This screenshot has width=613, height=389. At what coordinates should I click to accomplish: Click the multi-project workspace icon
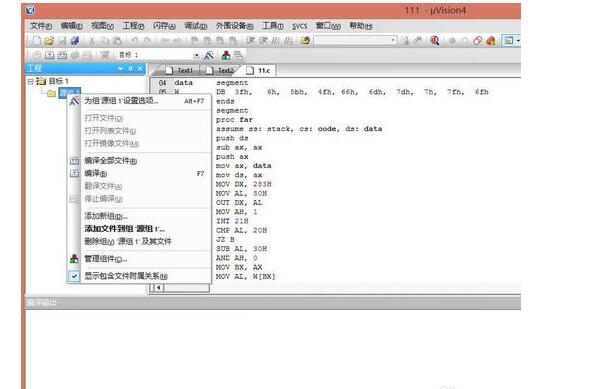point(238,55)
